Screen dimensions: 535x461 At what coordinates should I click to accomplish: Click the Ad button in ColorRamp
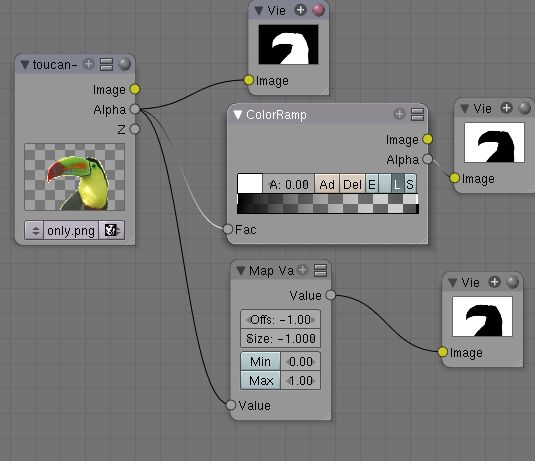click(x=327, y=184)
